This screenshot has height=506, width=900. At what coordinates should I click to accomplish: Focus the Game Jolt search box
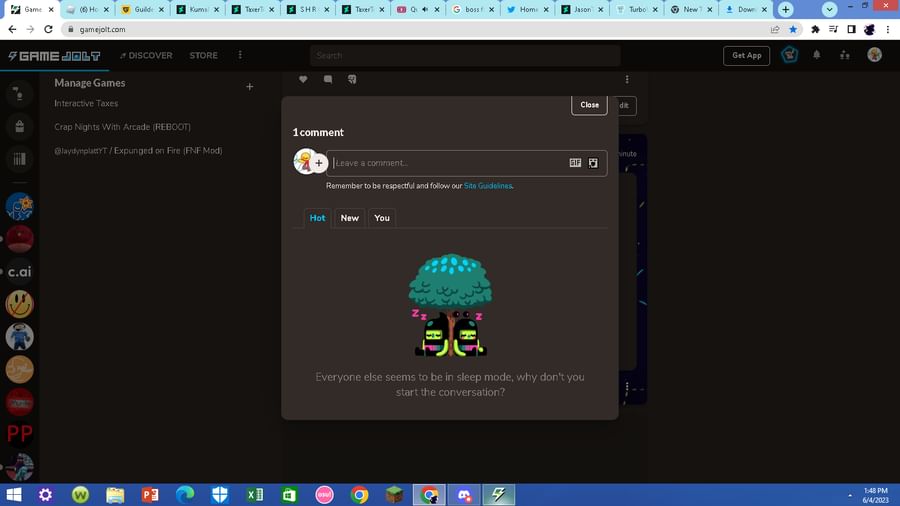465,56
